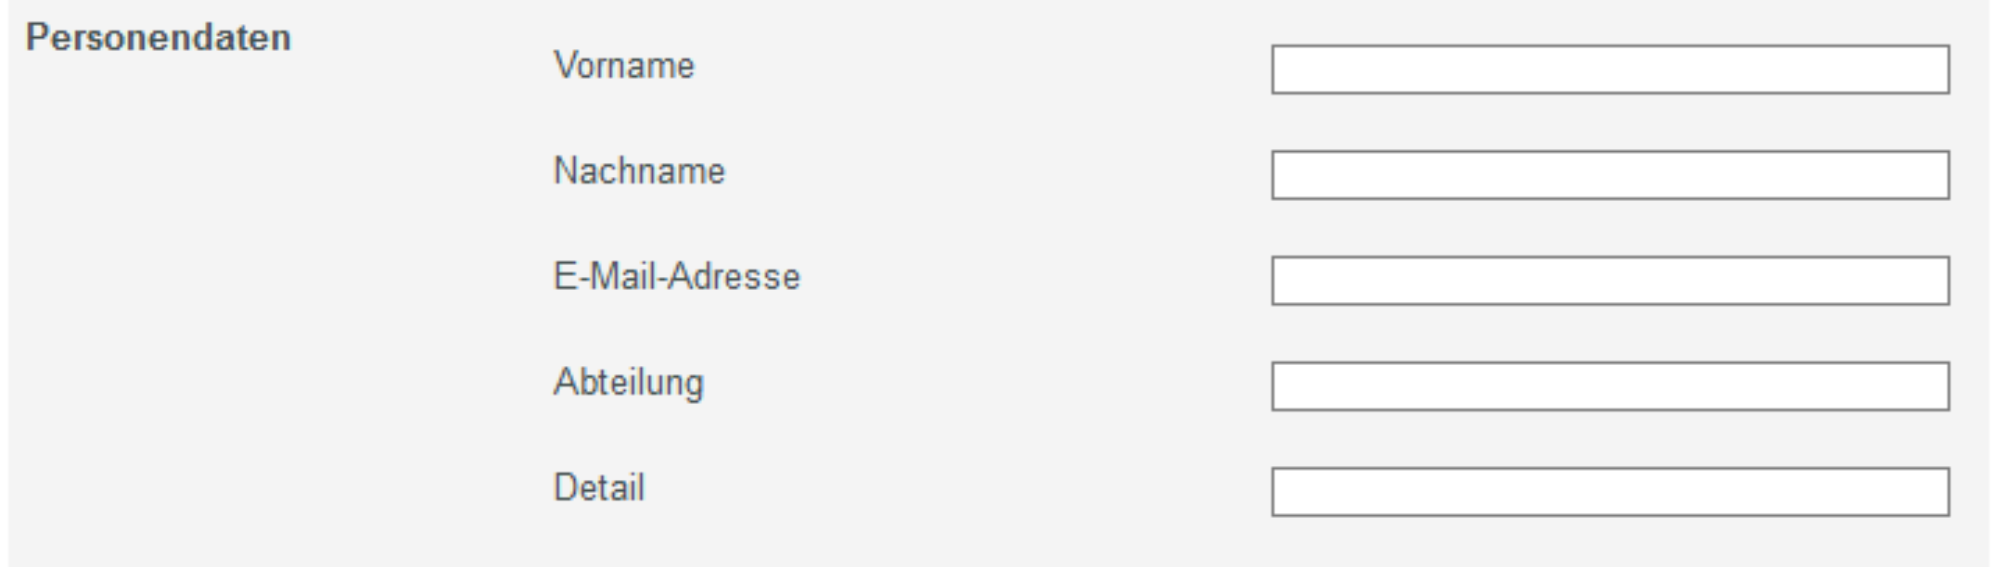The height and width of the screenshot is (567, 2006).
Task: Place cursor in first name field
Action: click(x=1610, y=70)
